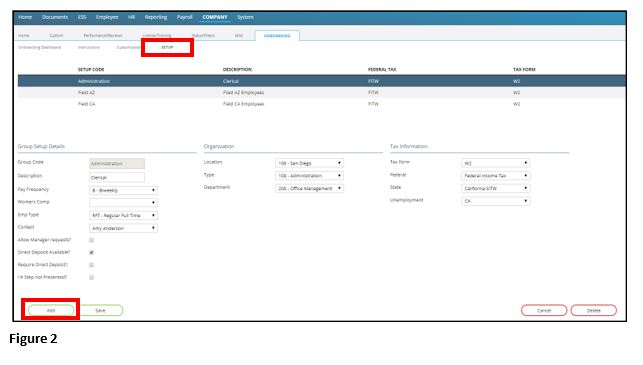This screenshot has height=365, width=643.
Task: Open the Emp Type dropdown
Action: 123,215
